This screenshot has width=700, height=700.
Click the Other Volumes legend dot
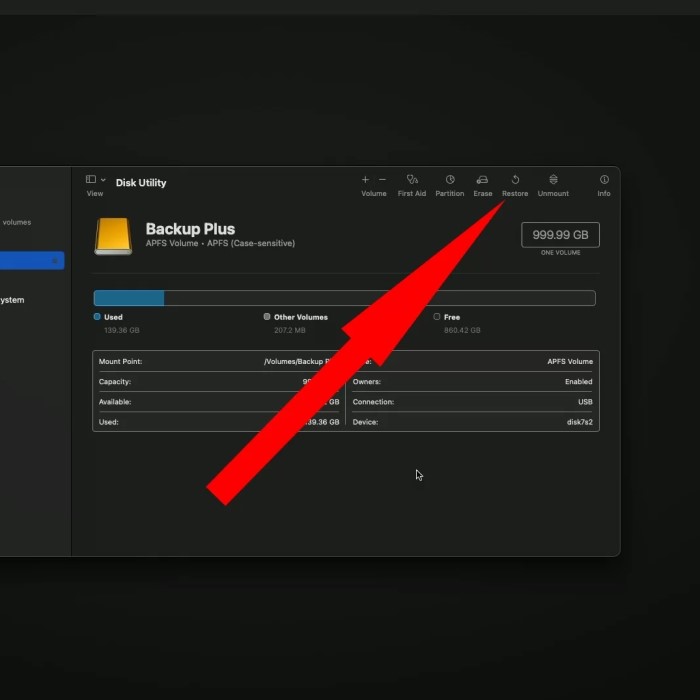coord(267,317)
